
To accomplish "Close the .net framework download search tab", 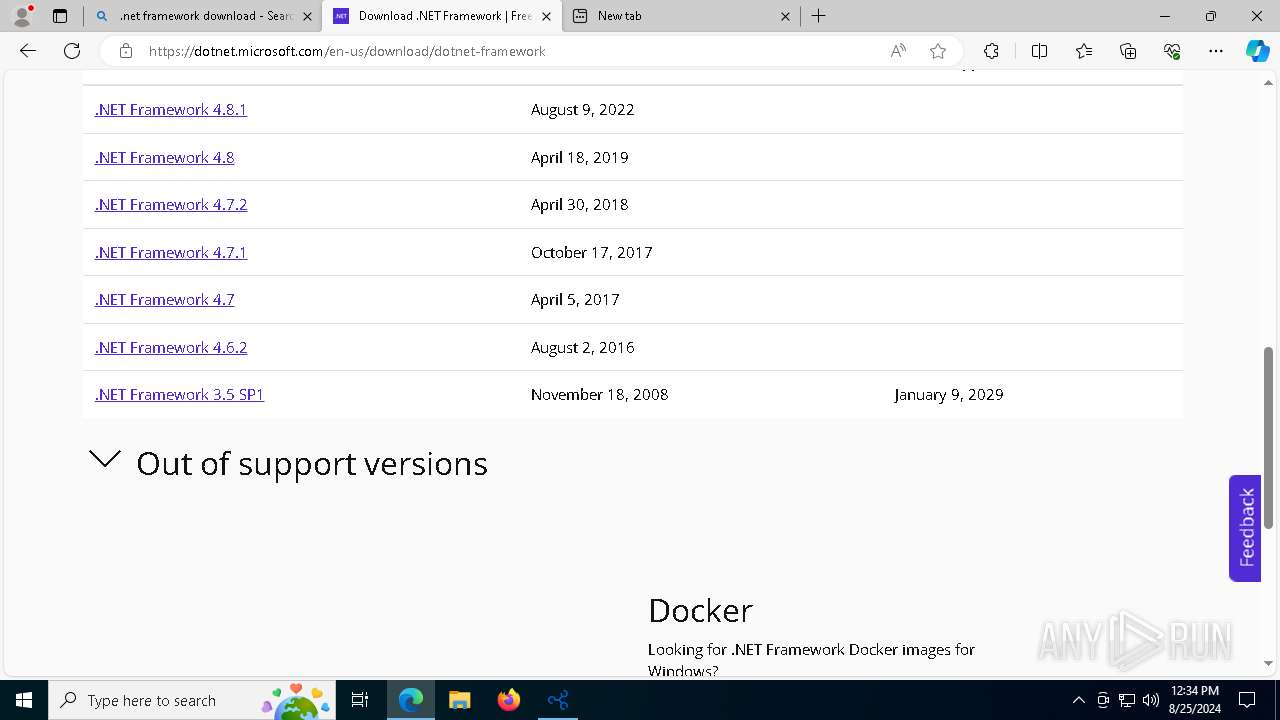I will [x=307, y=16].
